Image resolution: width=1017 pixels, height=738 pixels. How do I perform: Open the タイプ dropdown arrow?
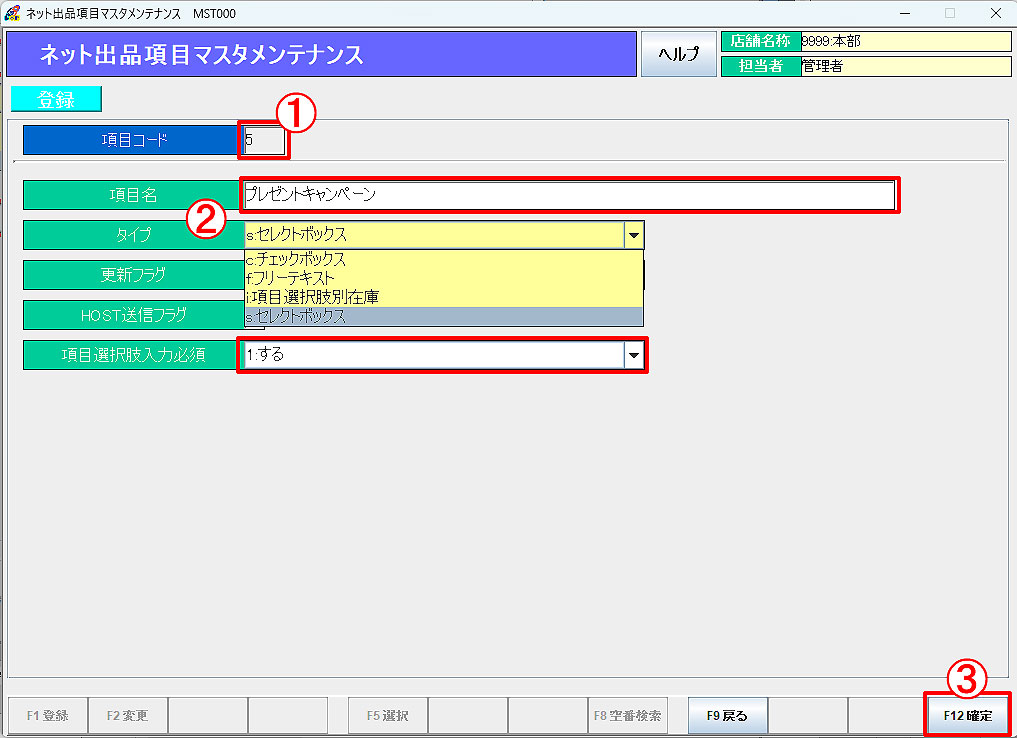(x=634, y=235)
